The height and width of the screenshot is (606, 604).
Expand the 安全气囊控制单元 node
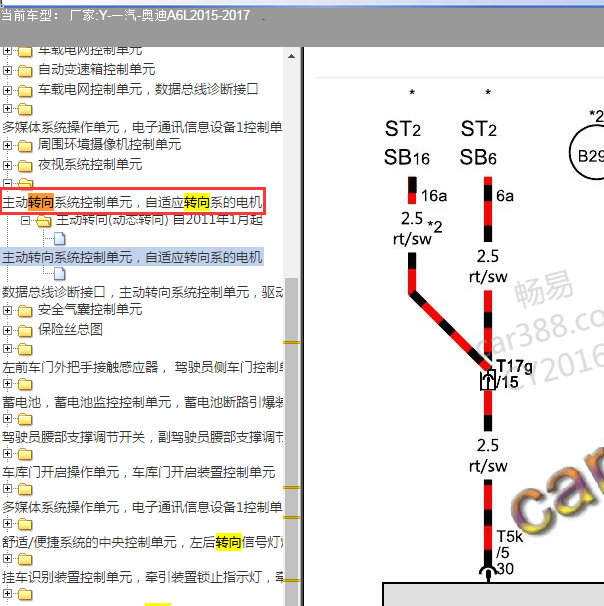7,310
